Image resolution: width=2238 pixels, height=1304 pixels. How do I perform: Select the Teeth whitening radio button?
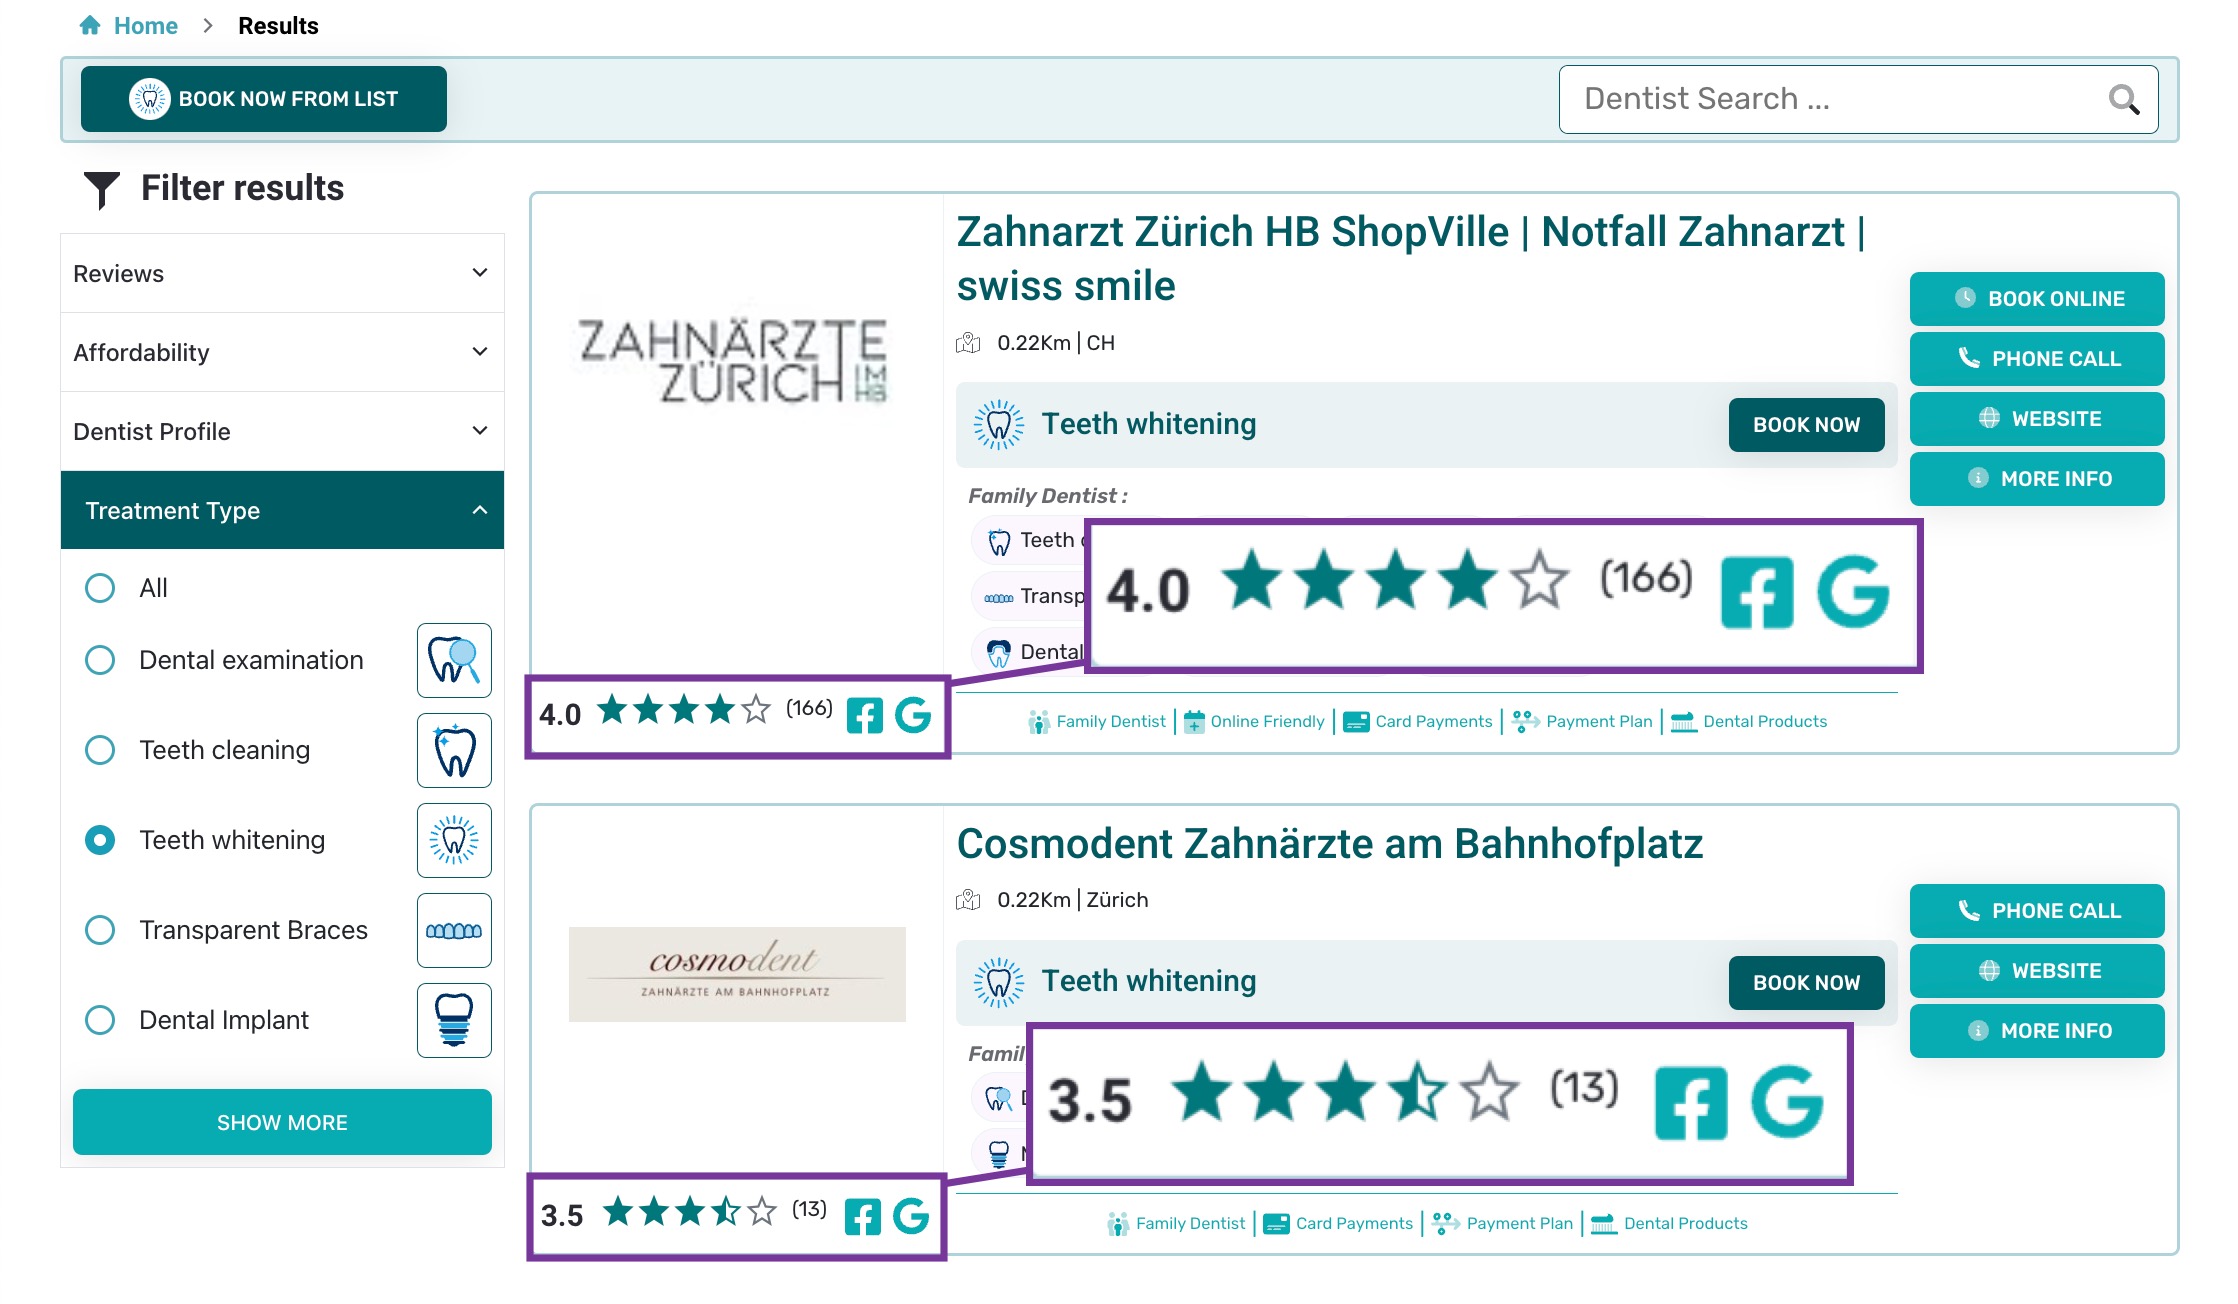pyautogui.click(x=100, y=840)
